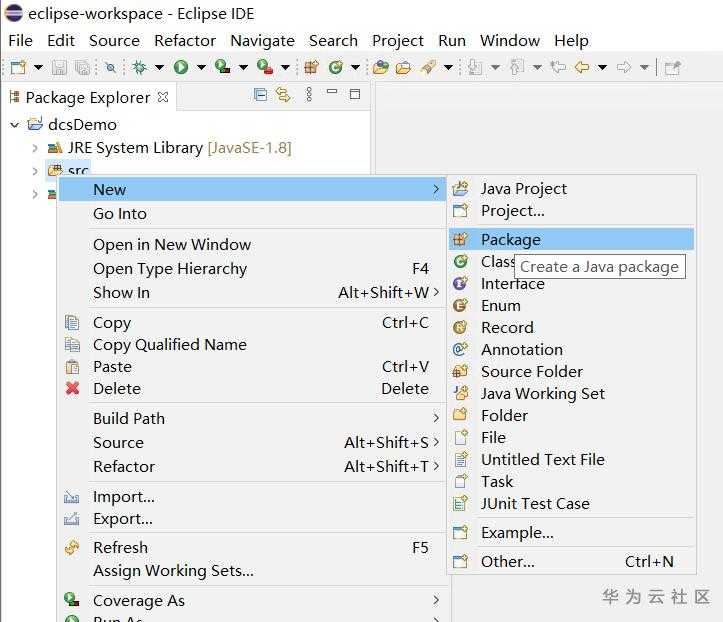The height and width of the screenshot is (622, 723).
Task: Open the Project menu
Action: [x=397, y=41]
